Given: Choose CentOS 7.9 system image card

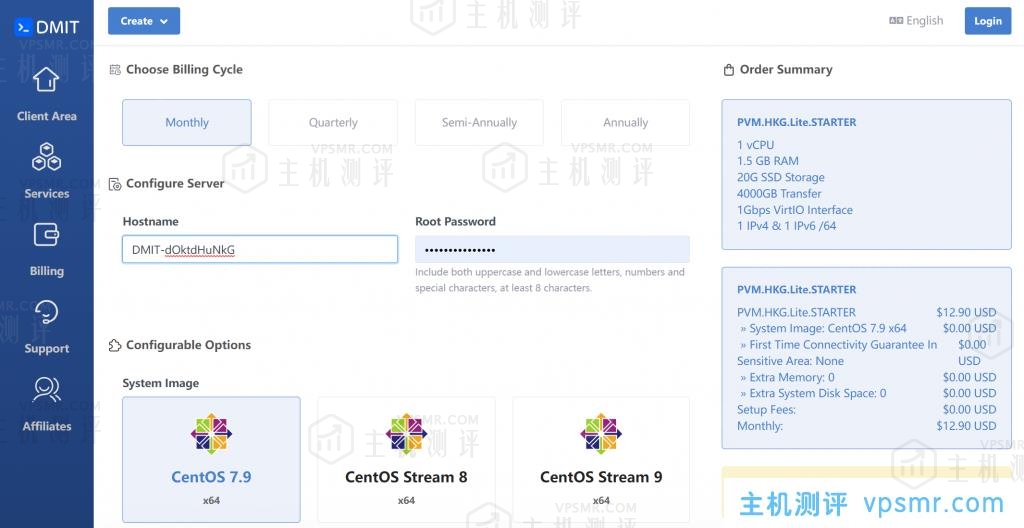Looking at the screenshot, I should (212, 459).
